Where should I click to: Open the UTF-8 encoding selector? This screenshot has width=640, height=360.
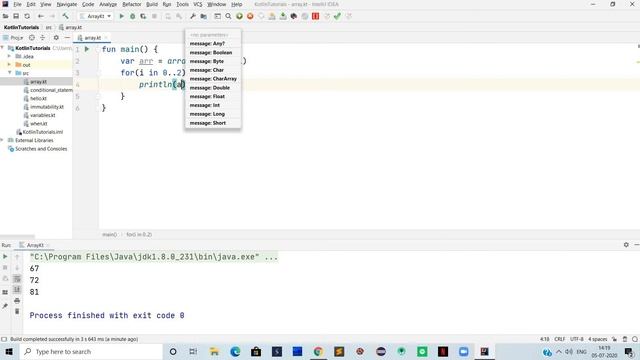click(x=577, y=339)
